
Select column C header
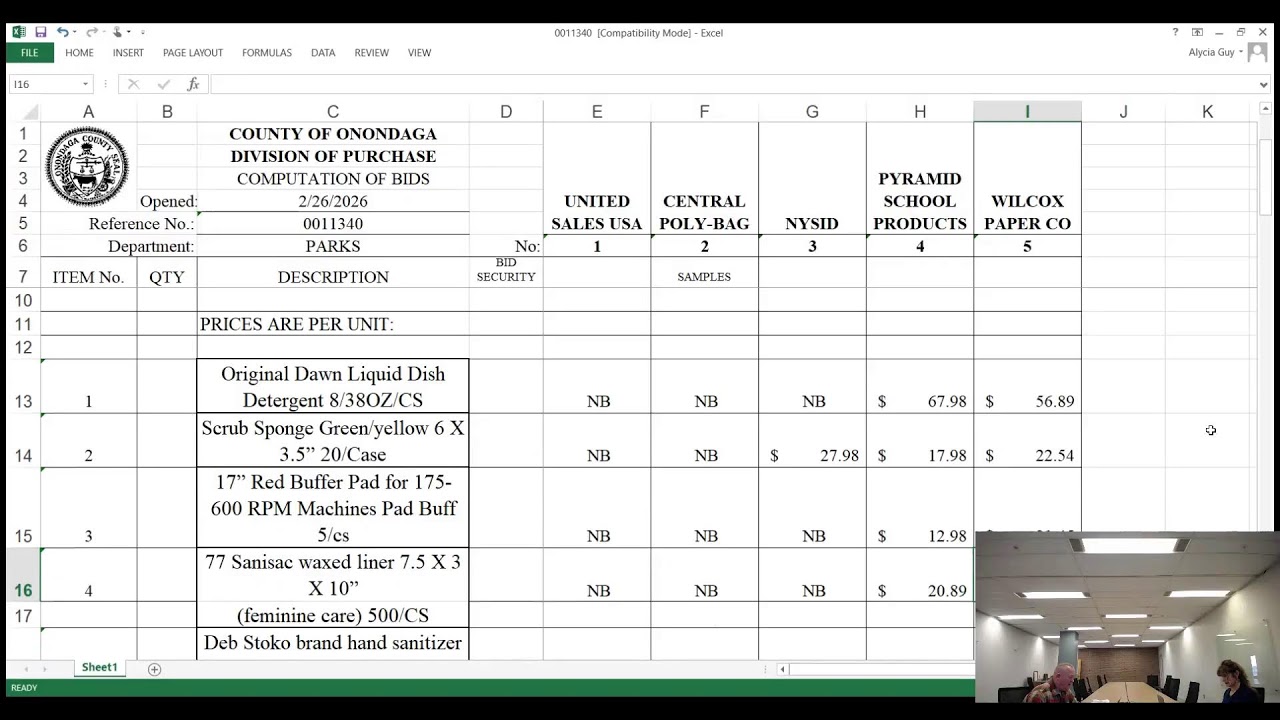click(333, 112)
